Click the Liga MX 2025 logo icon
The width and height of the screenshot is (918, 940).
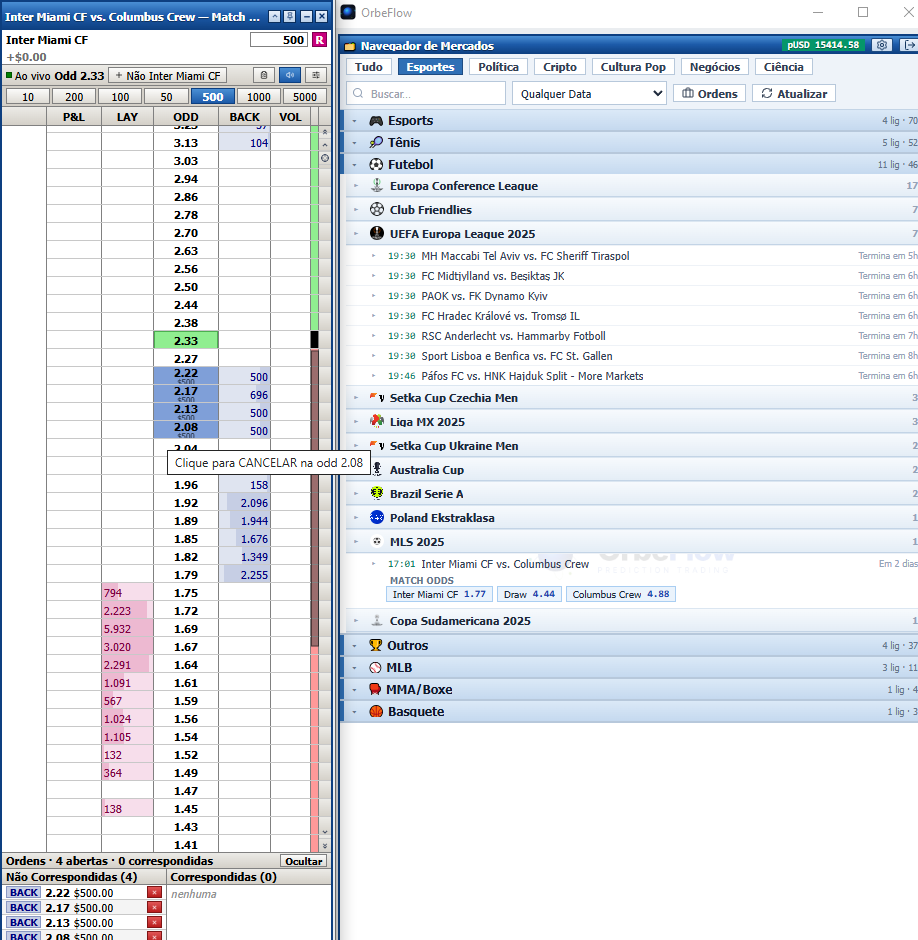[x=377, y=421]
